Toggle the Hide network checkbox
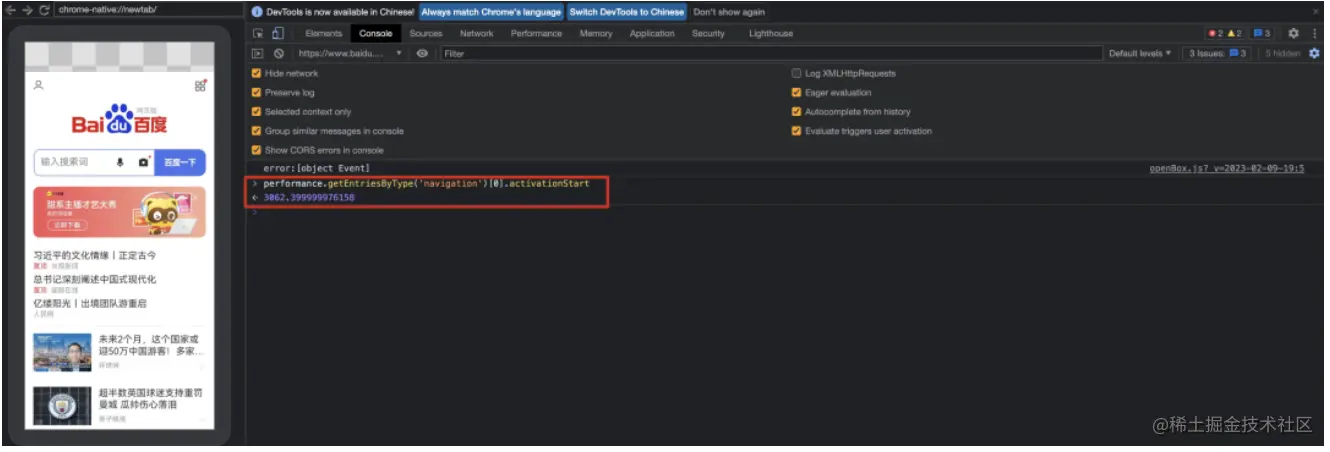Viewport: 1330px width, 452px height. click(x=256, y=73)
